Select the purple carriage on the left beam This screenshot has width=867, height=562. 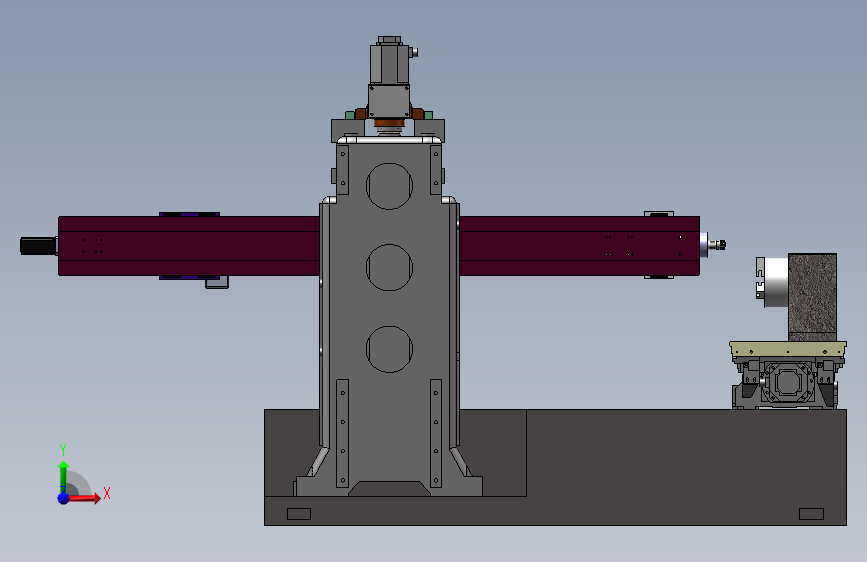tap(189, 214)
